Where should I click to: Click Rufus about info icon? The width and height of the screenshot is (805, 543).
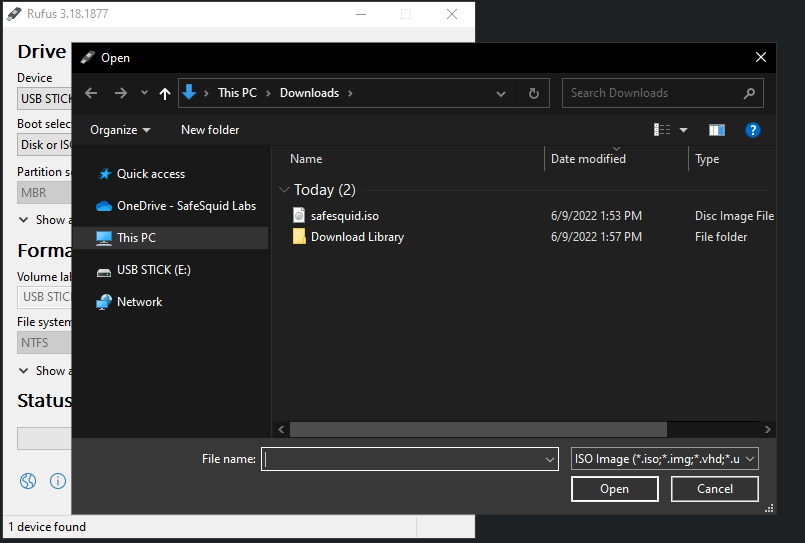point(58,481)
